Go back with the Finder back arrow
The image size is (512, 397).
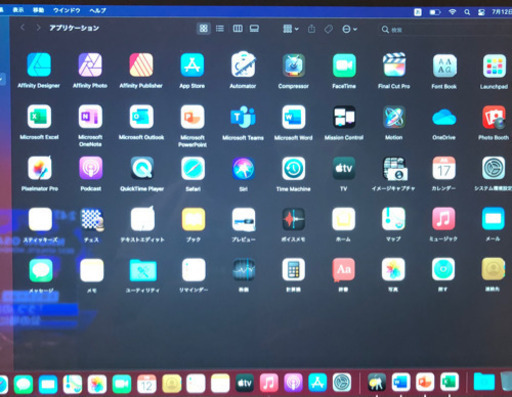[x=23, y=28]
